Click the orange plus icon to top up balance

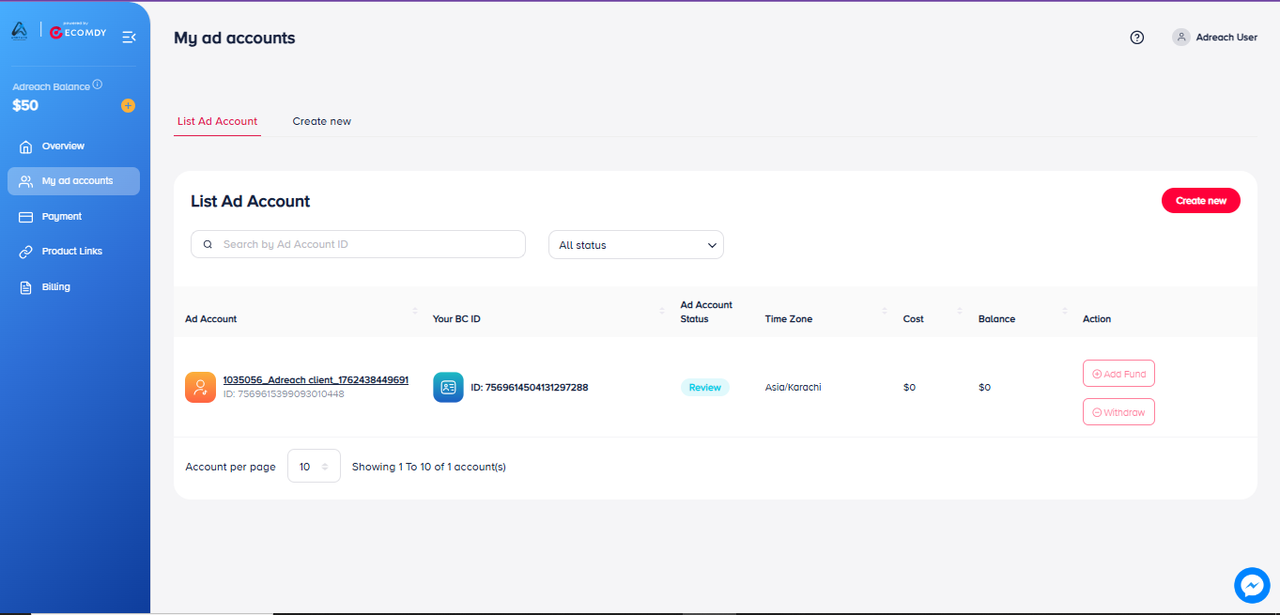128,106
